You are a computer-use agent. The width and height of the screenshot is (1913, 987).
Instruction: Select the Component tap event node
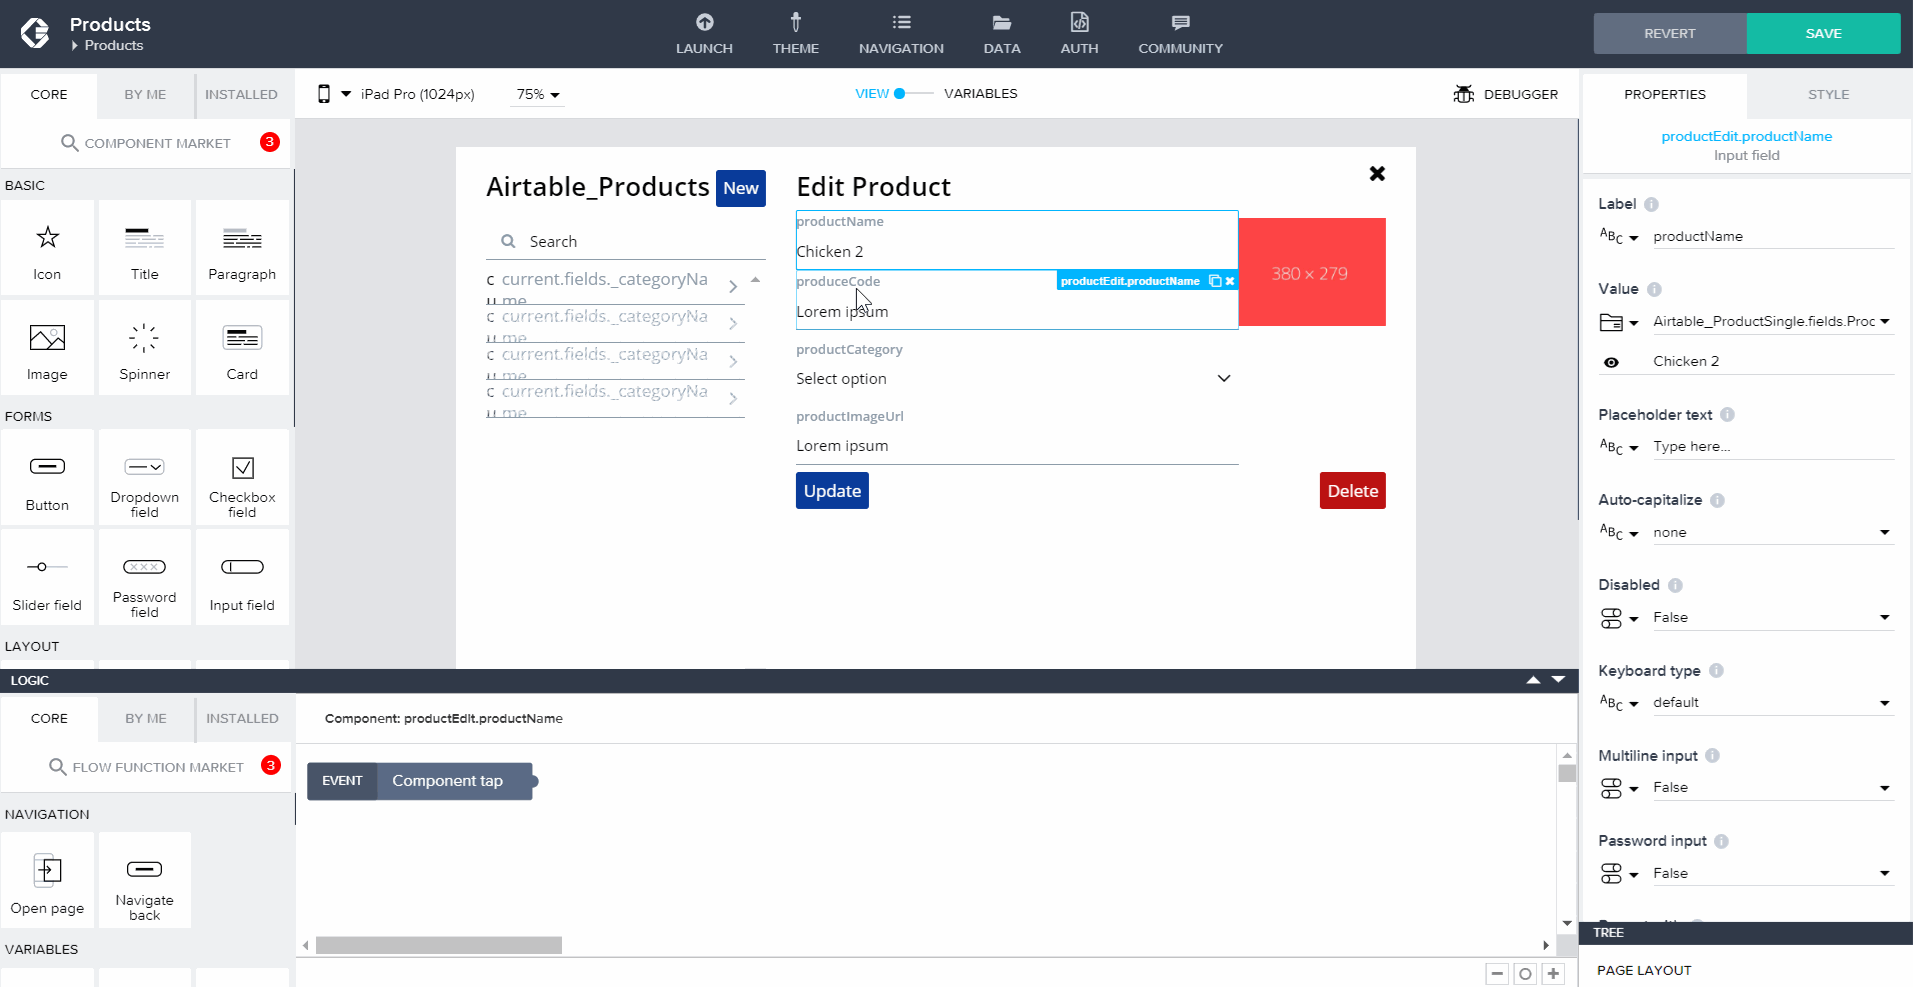point(420,781)
